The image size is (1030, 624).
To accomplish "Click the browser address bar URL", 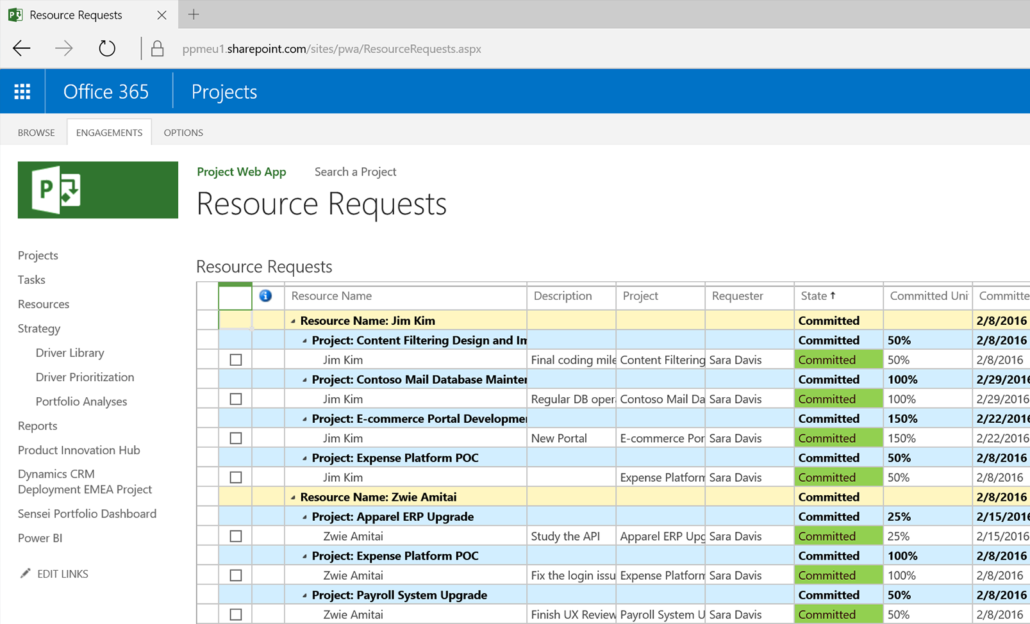I will (332, 49).
